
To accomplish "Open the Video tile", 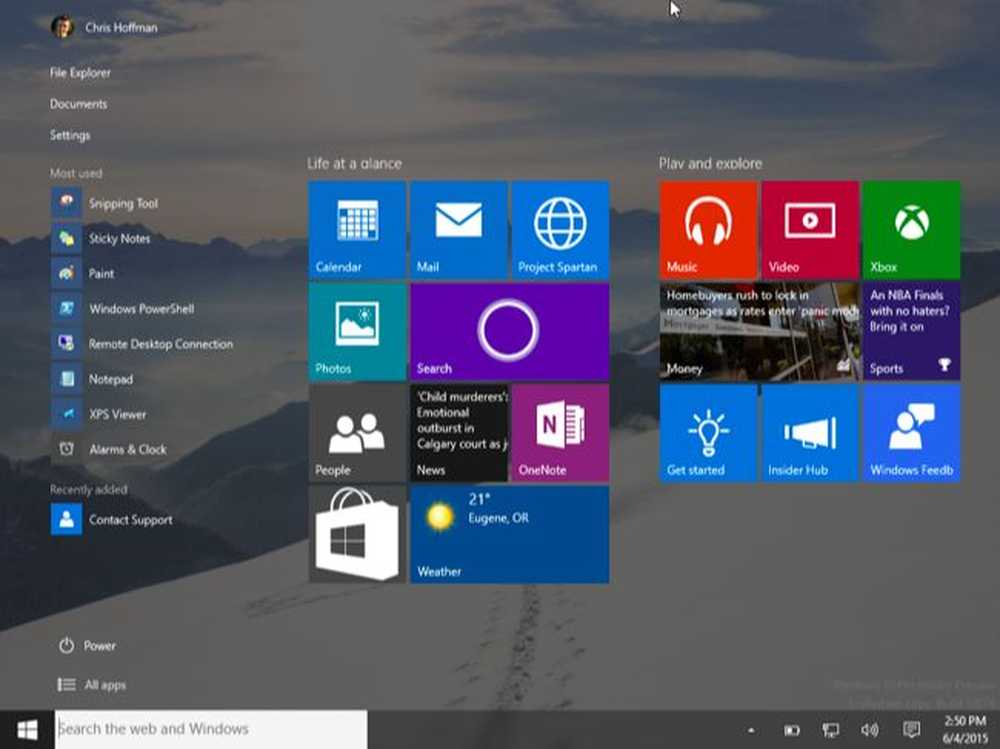I will click(810, 230).
